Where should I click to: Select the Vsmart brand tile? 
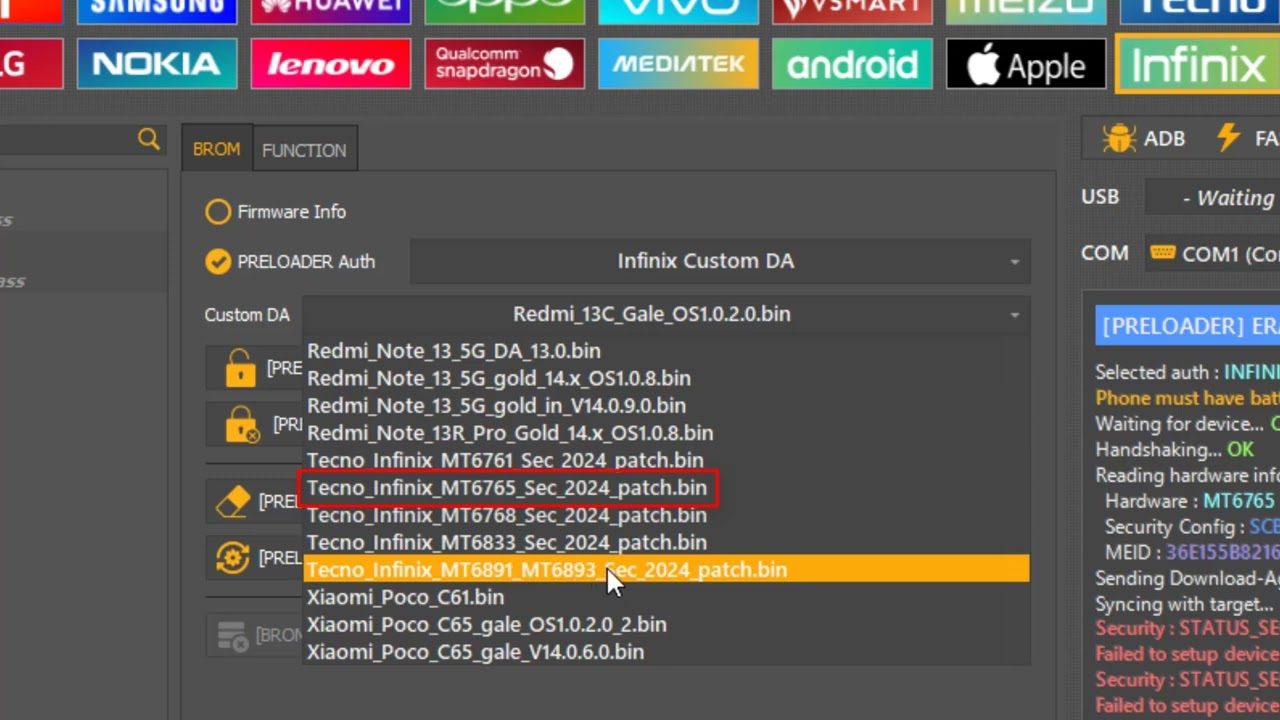[x=852, y=10]
